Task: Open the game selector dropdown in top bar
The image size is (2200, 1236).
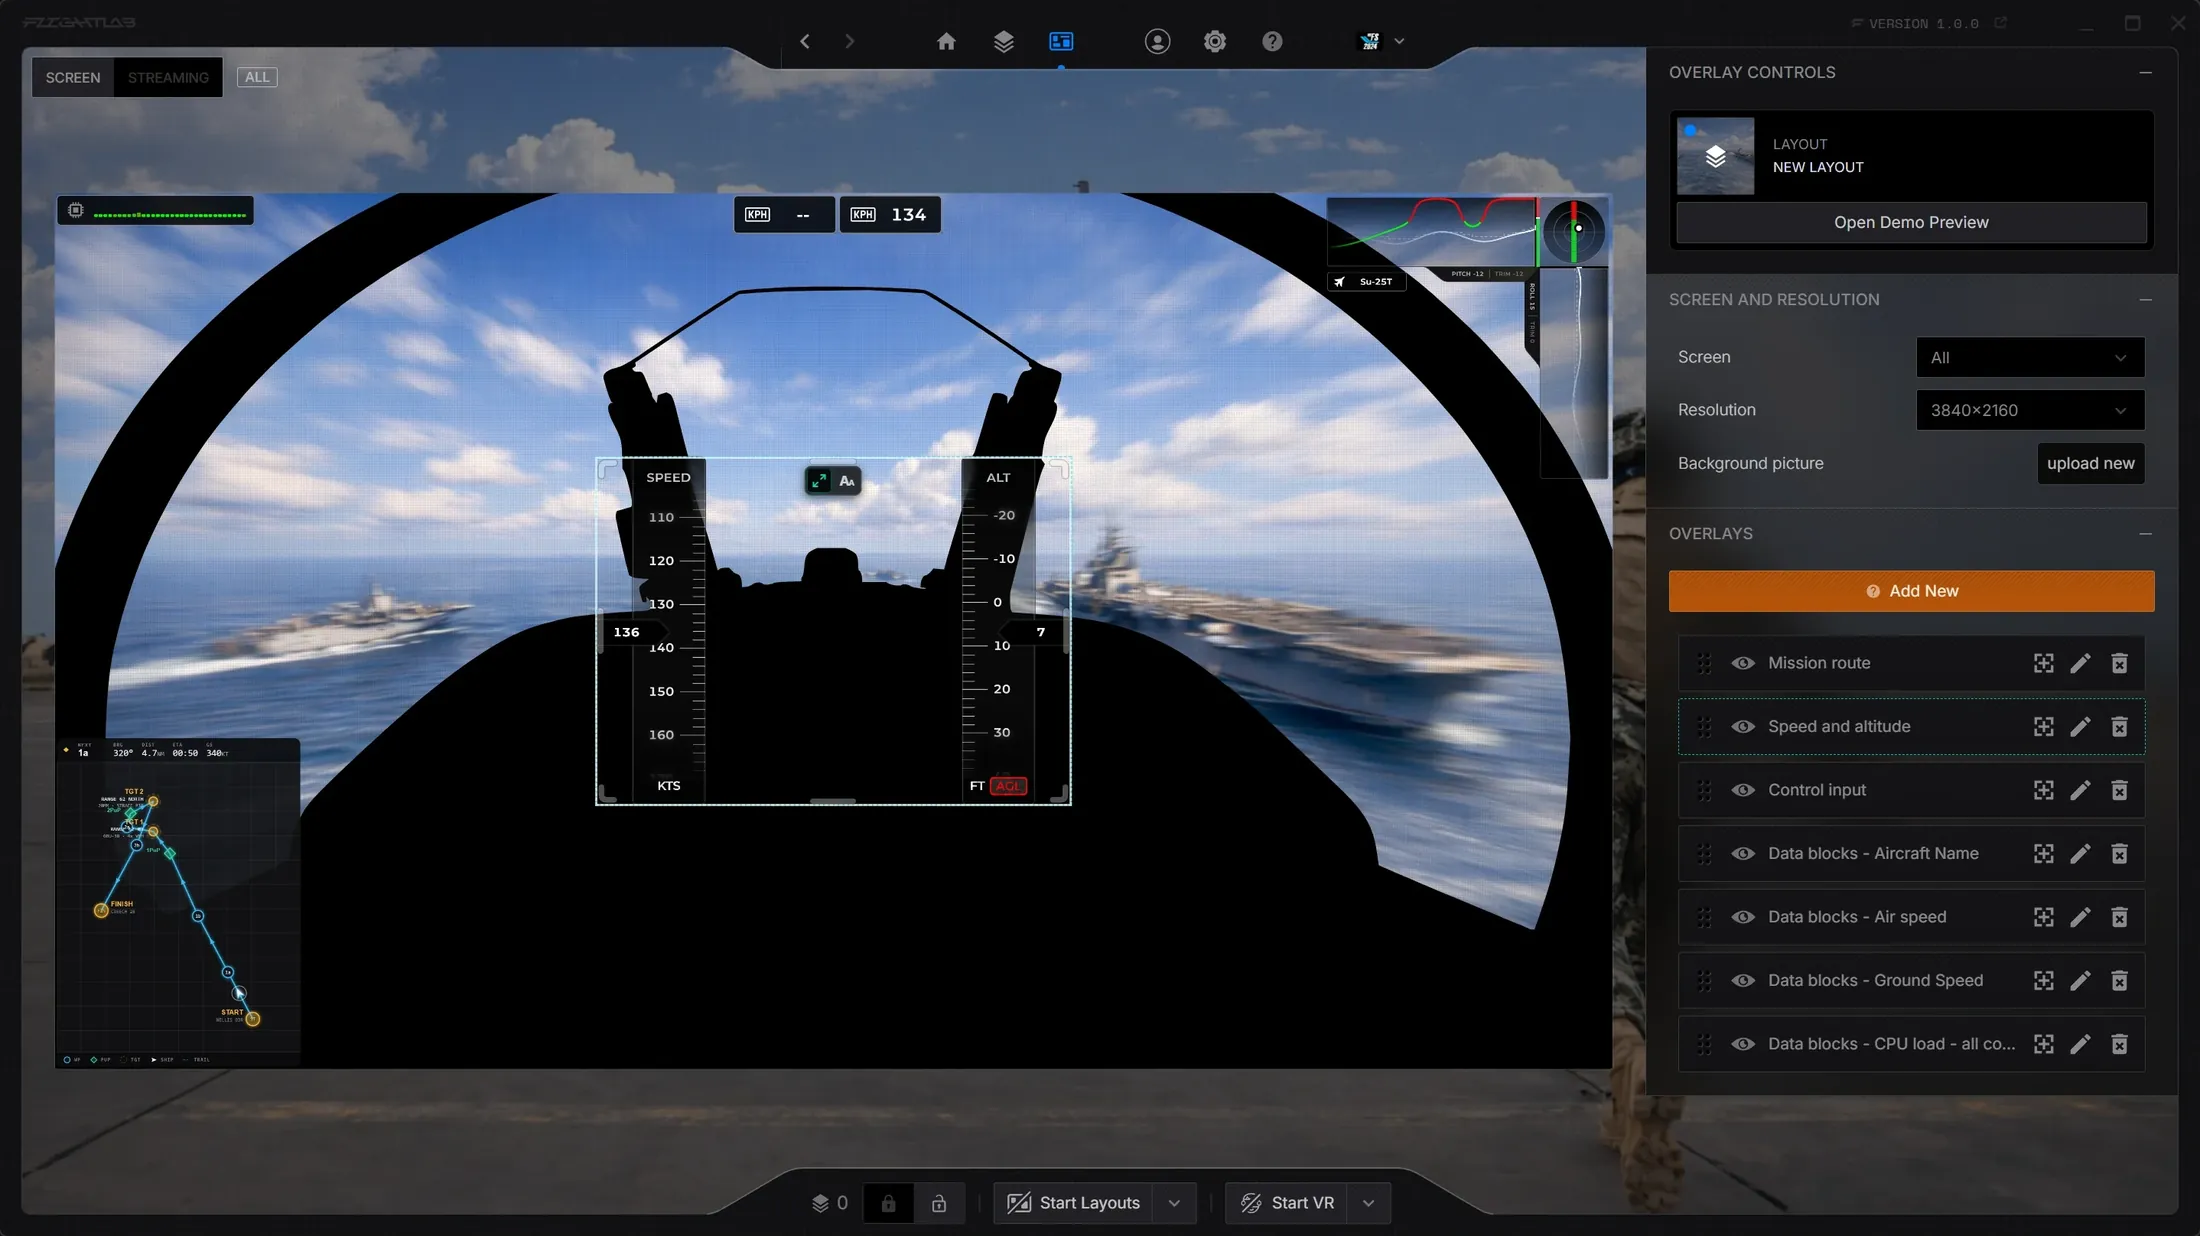Action: click(x=1382, y=41)
